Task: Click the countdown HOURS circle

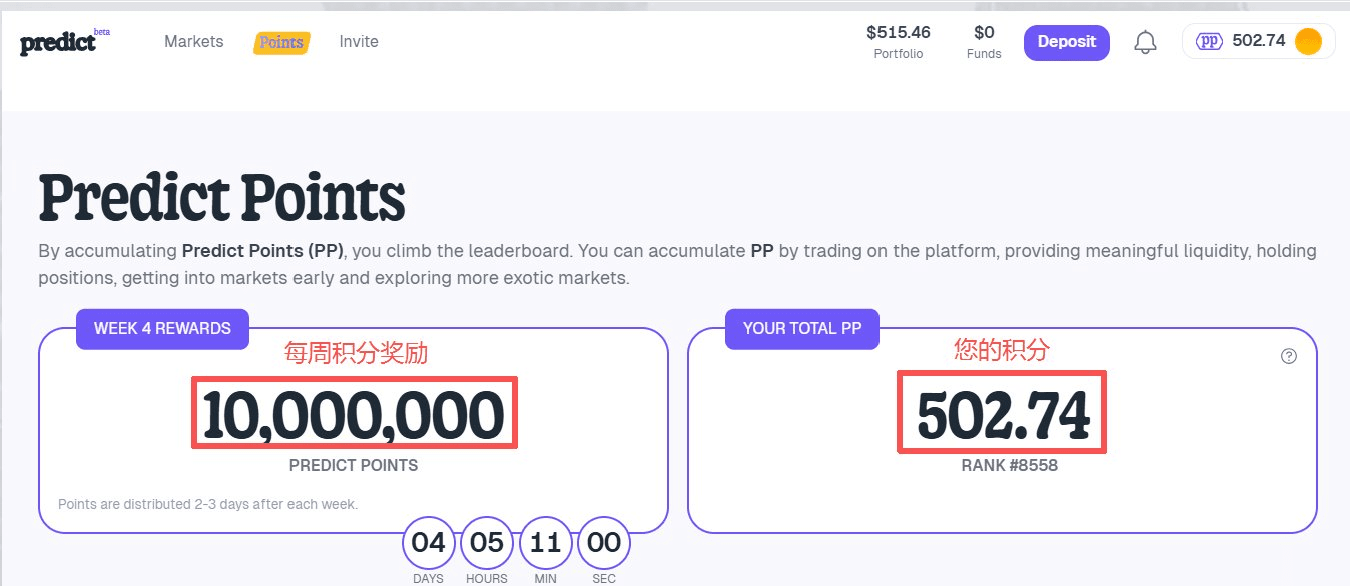Action: point(486,543)
